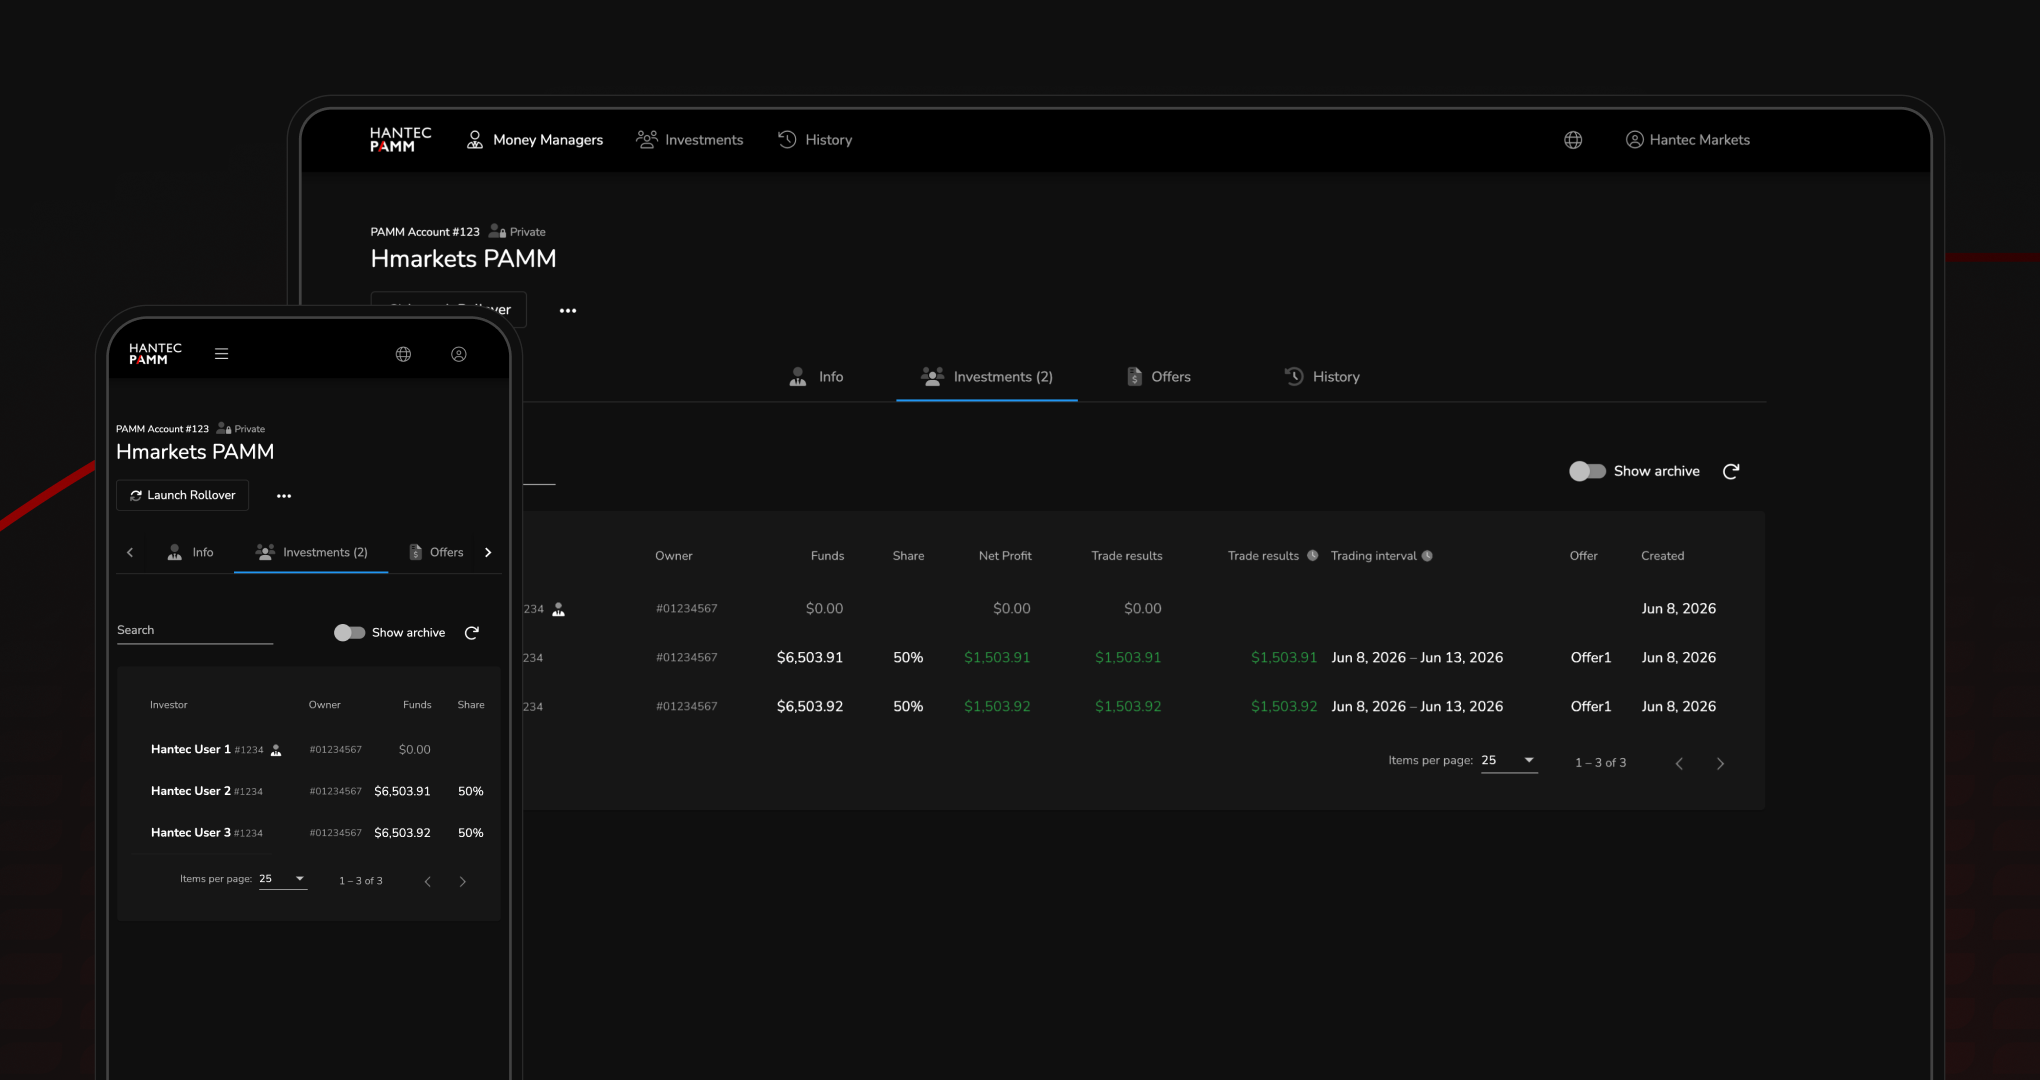2040x1080 pixels.
Task: Toggle Show archive switch in desktop view
Action: tap(1587, 471)
